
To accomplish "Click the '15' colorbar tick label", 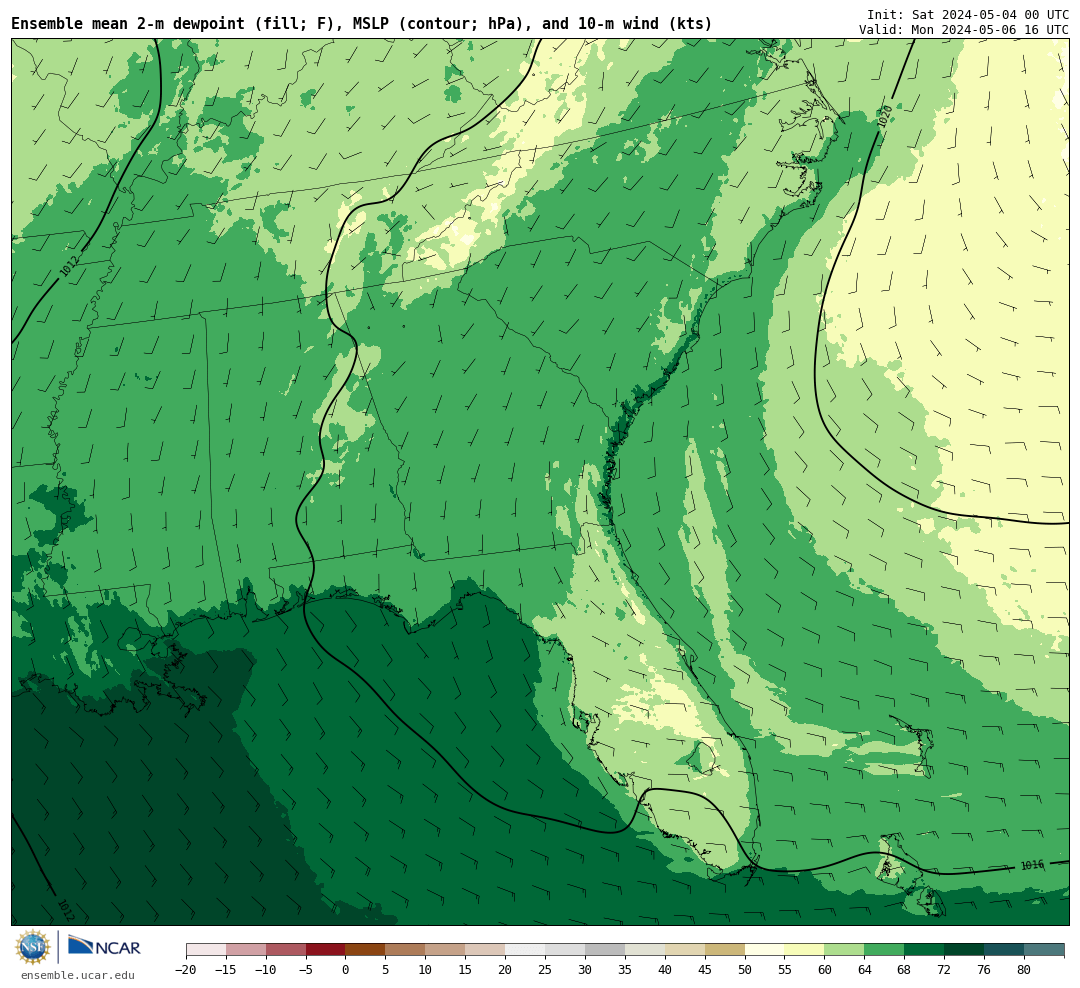I will coord(465,970).
